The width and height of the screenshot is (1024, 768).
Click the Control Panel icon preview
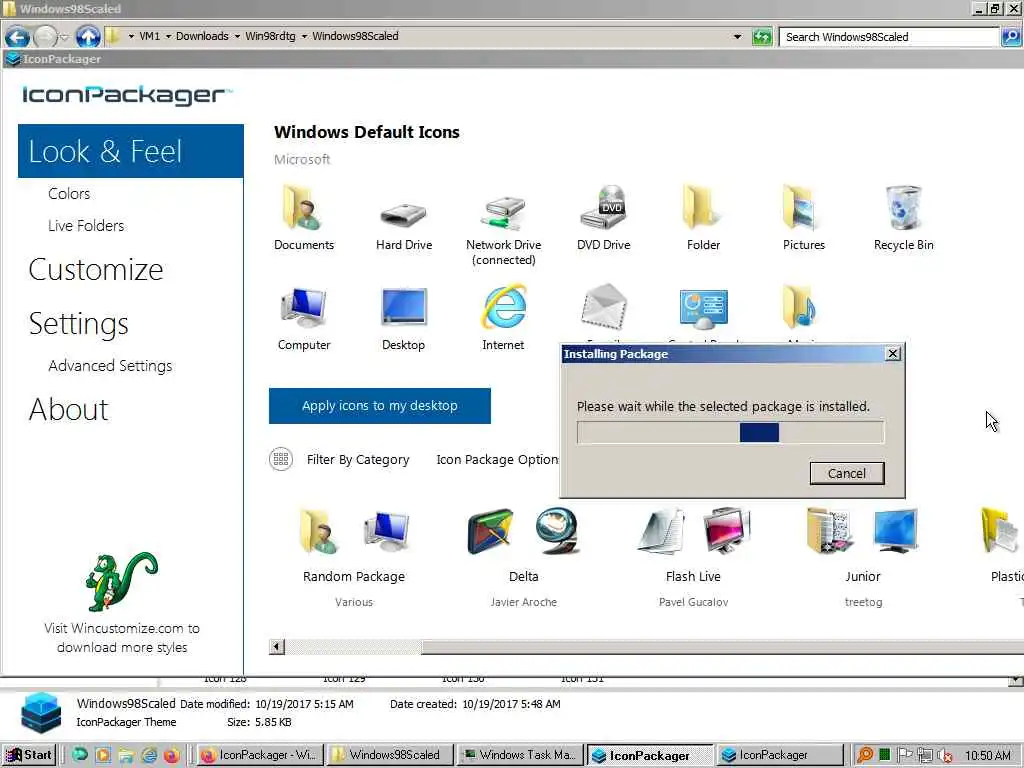click(703, 308)
